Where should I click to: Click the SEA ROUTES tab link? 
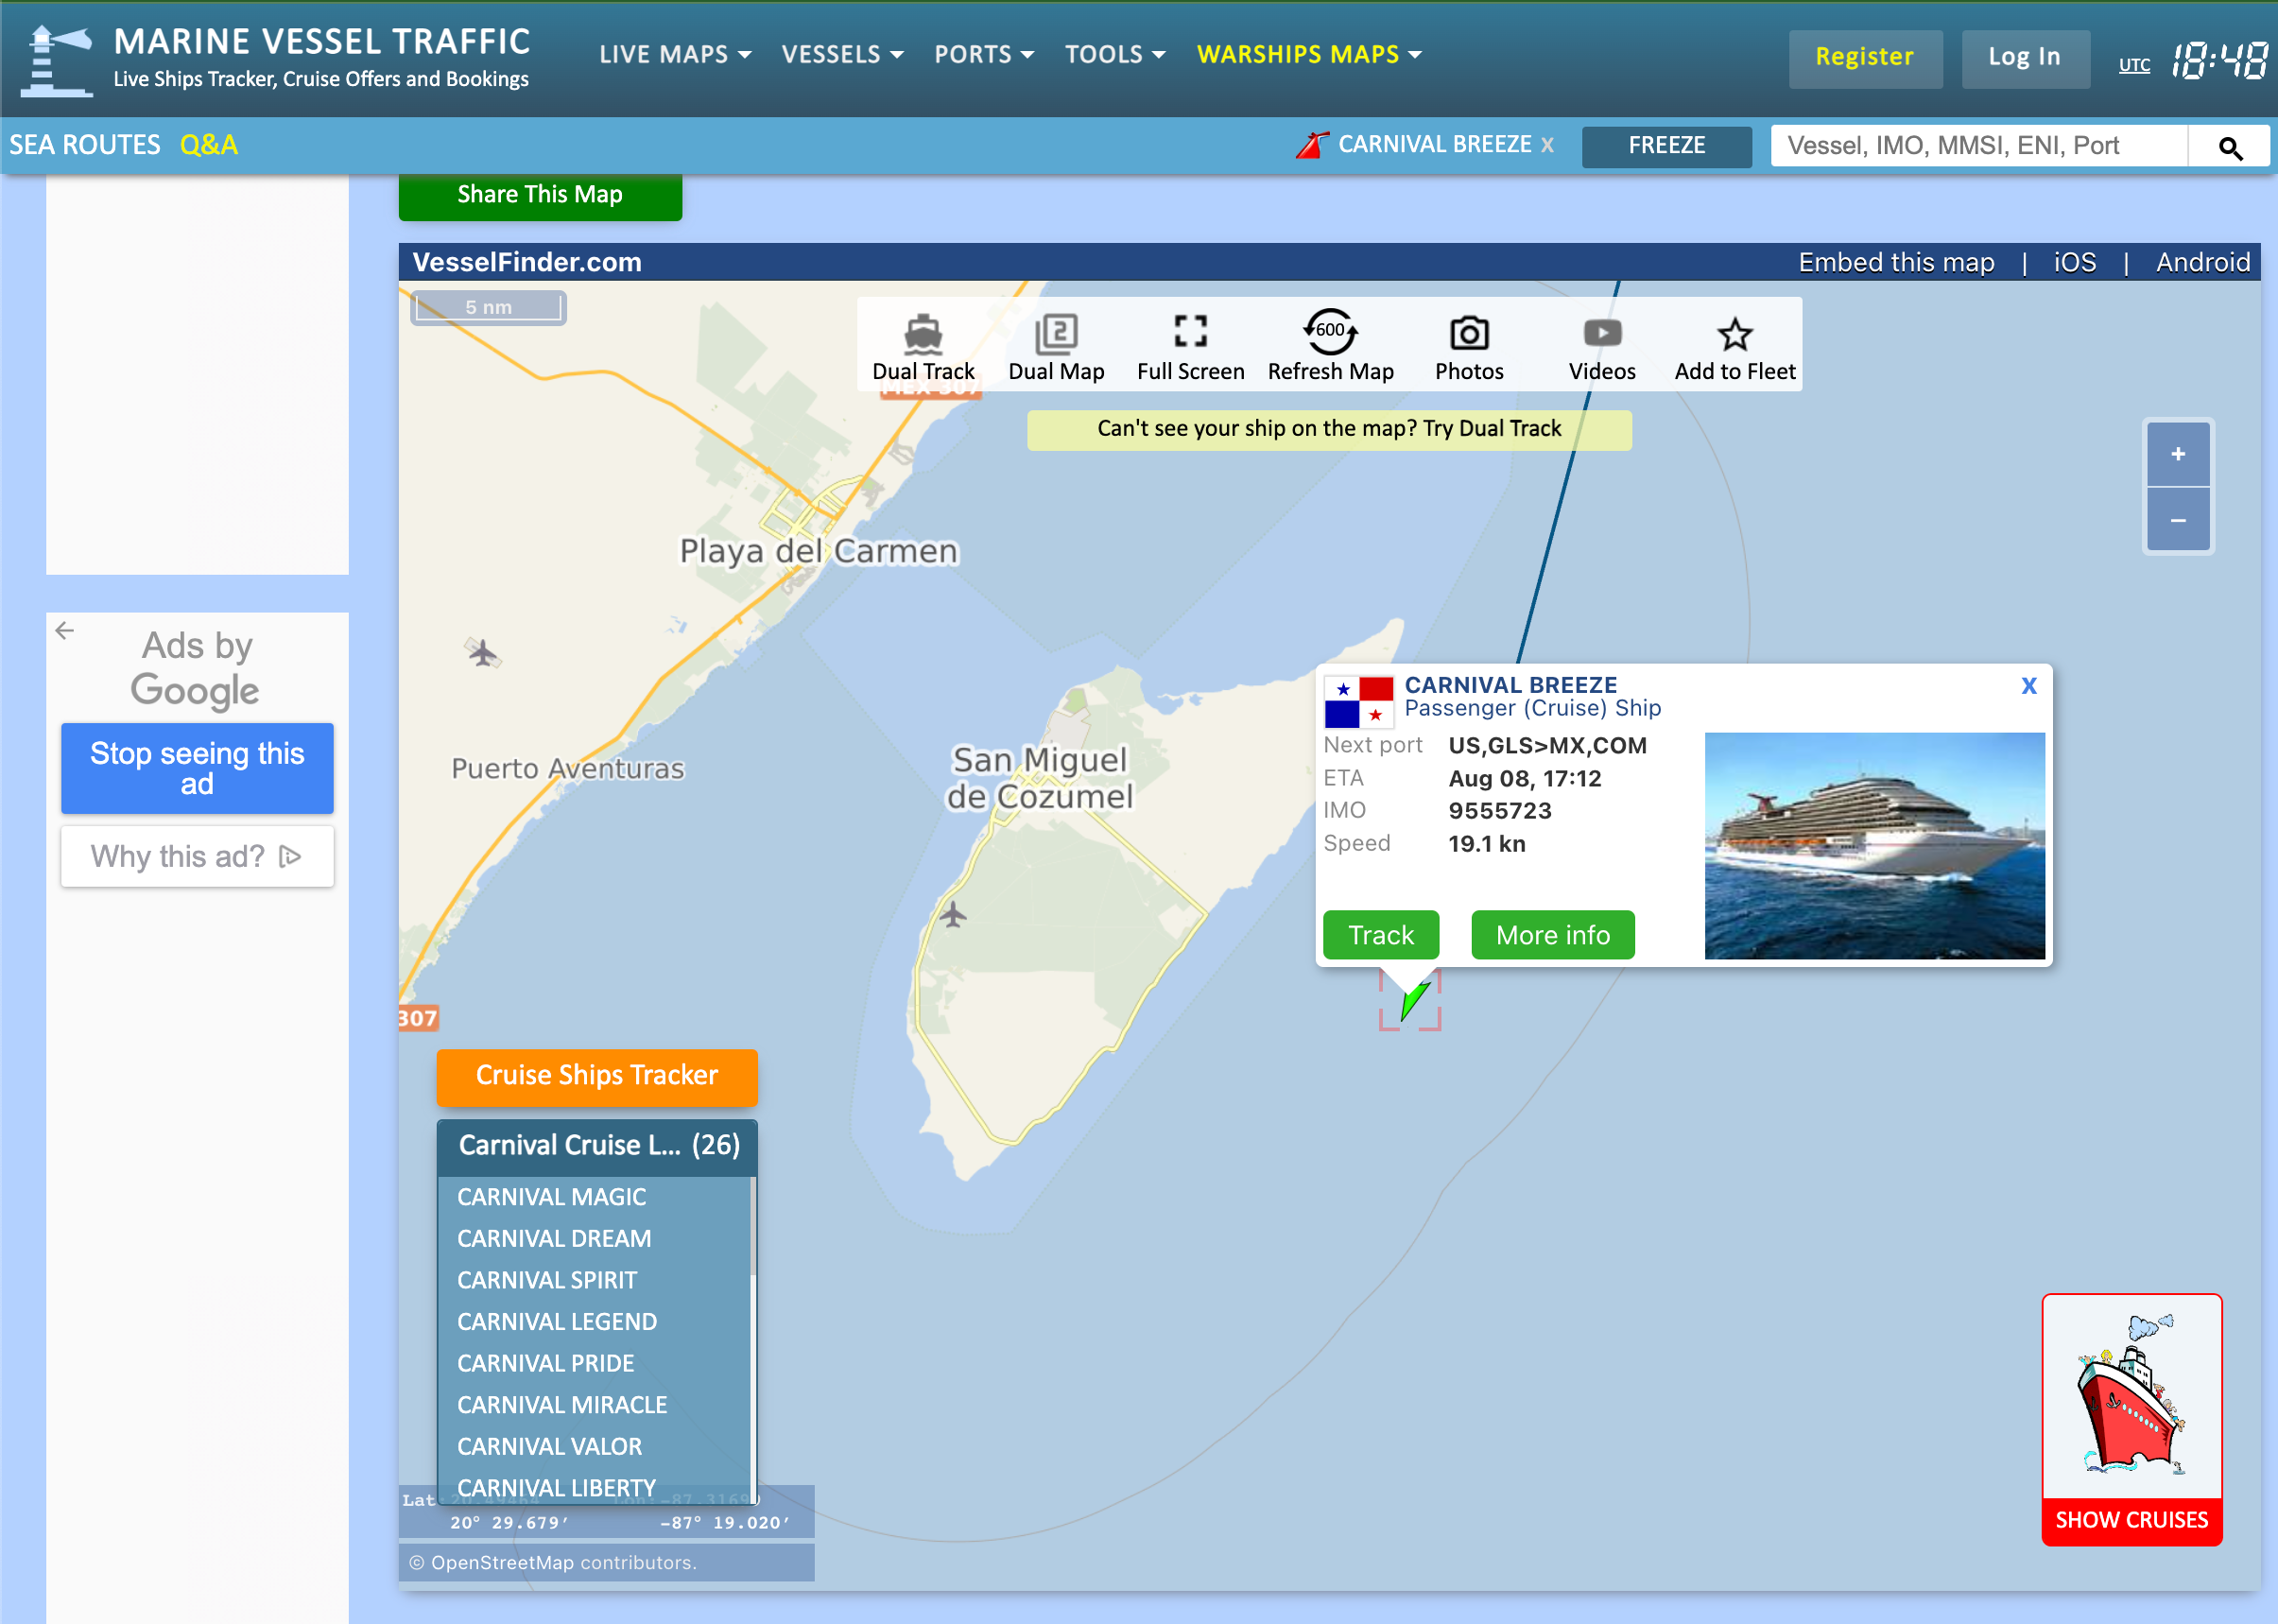tap(84, 144)
